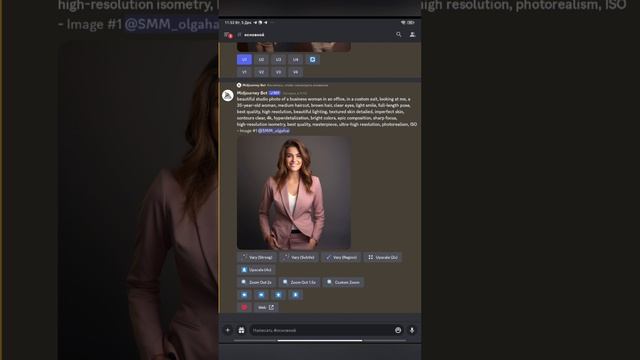Image resolution: width=640 pixels, height=360 pixels.
Task: Open the Discord channel list menu icon
Action: point(228,35)
